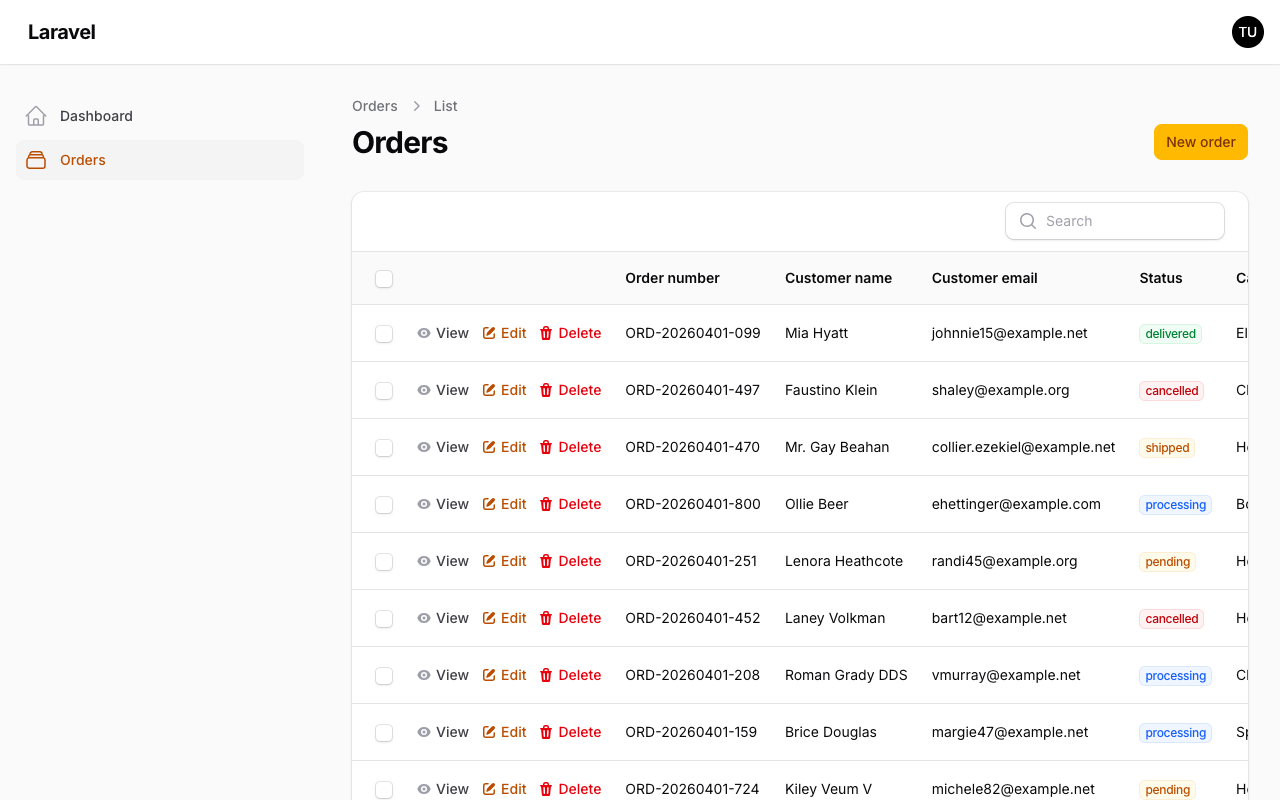The image size is (1280, 800).
Task: Click the magnifier icon in the search box
Action: click(1028, 221)
